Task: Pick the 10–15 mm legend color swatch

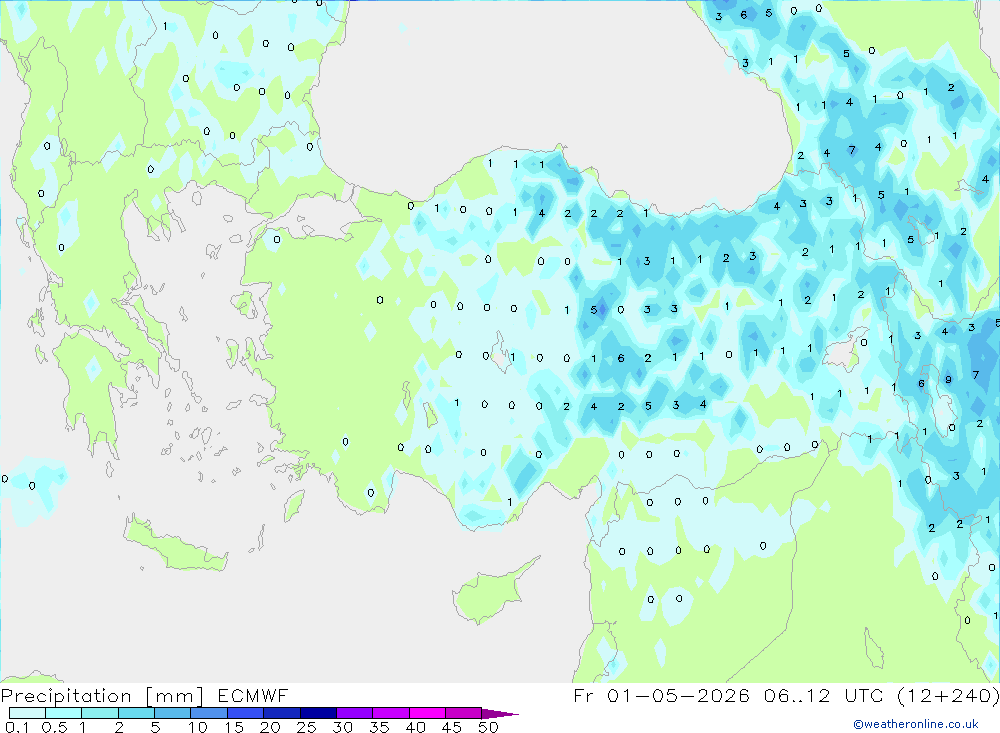Action: coord(209,713)
